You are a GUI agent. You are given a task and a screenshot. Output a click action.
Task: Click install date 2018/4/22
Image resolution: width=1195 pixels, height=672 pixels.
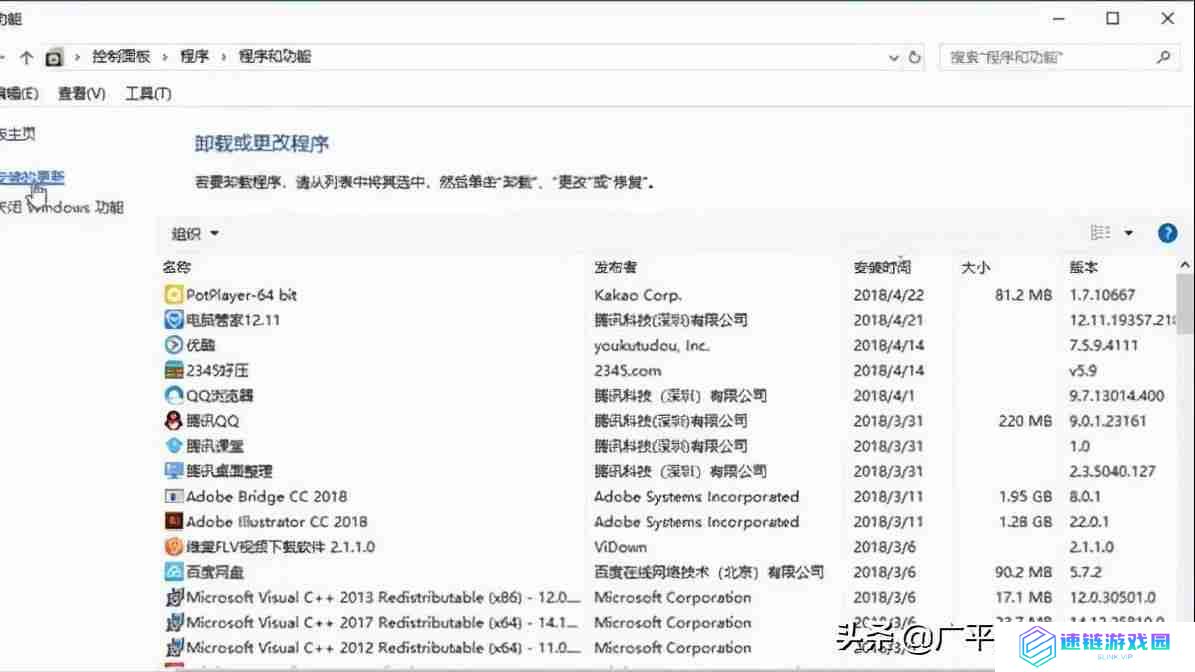[x=889, y=295]
